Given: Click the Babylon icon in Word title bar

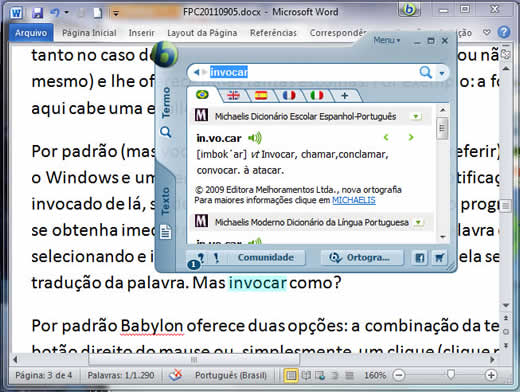Looking at the screenshot, I should pyautogui.click(x=409, y=9).
